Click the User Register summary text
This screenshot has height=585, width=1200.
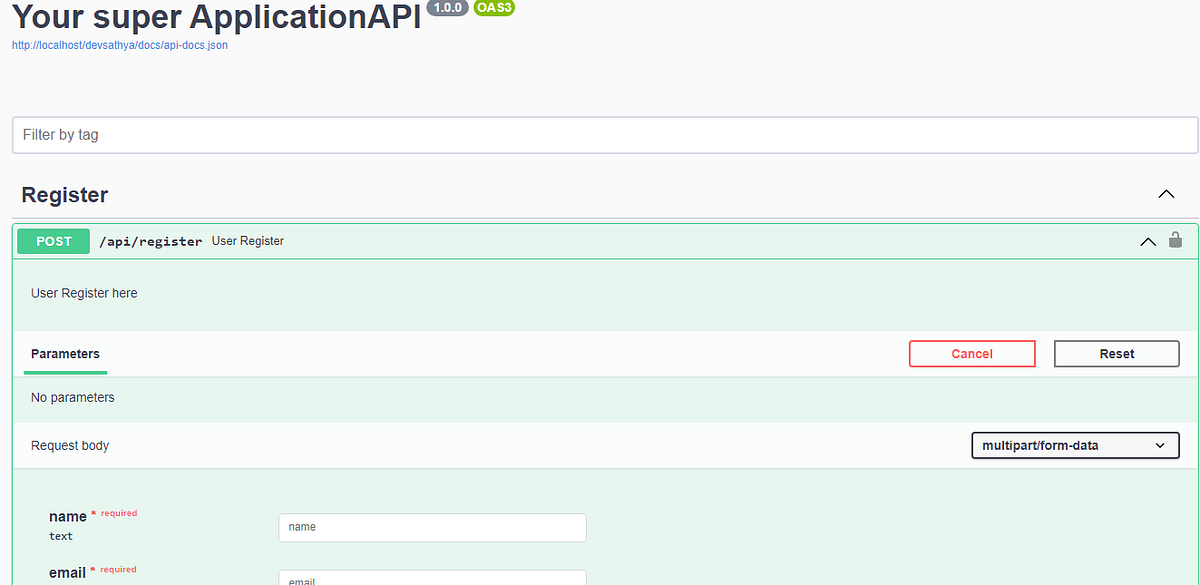tap(247, 241)
